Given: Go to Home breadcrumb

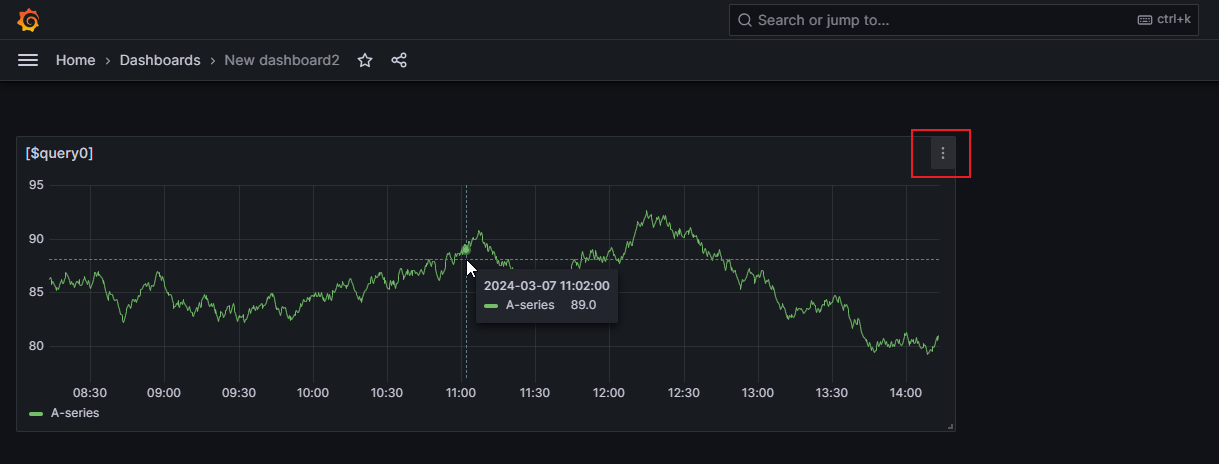Looking at the screenshot, I should pyautogui.click(x=76, y=60).
